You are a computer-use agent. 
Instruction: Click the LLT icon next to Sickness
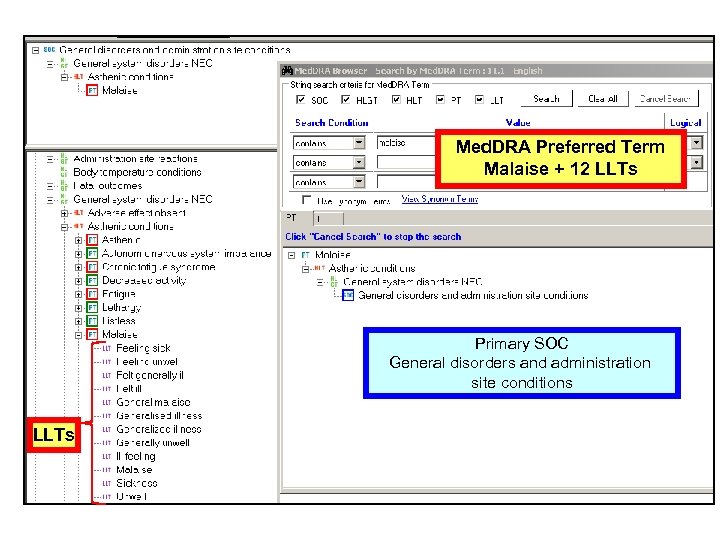(107, 483)
